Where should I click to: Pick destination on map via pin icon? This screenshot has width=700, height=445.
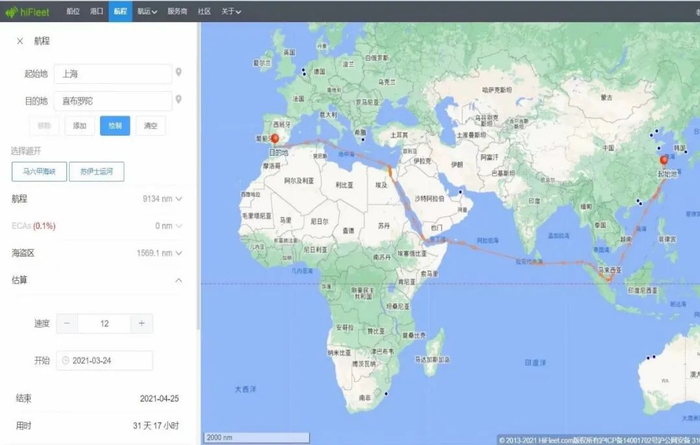coord(179,99)
